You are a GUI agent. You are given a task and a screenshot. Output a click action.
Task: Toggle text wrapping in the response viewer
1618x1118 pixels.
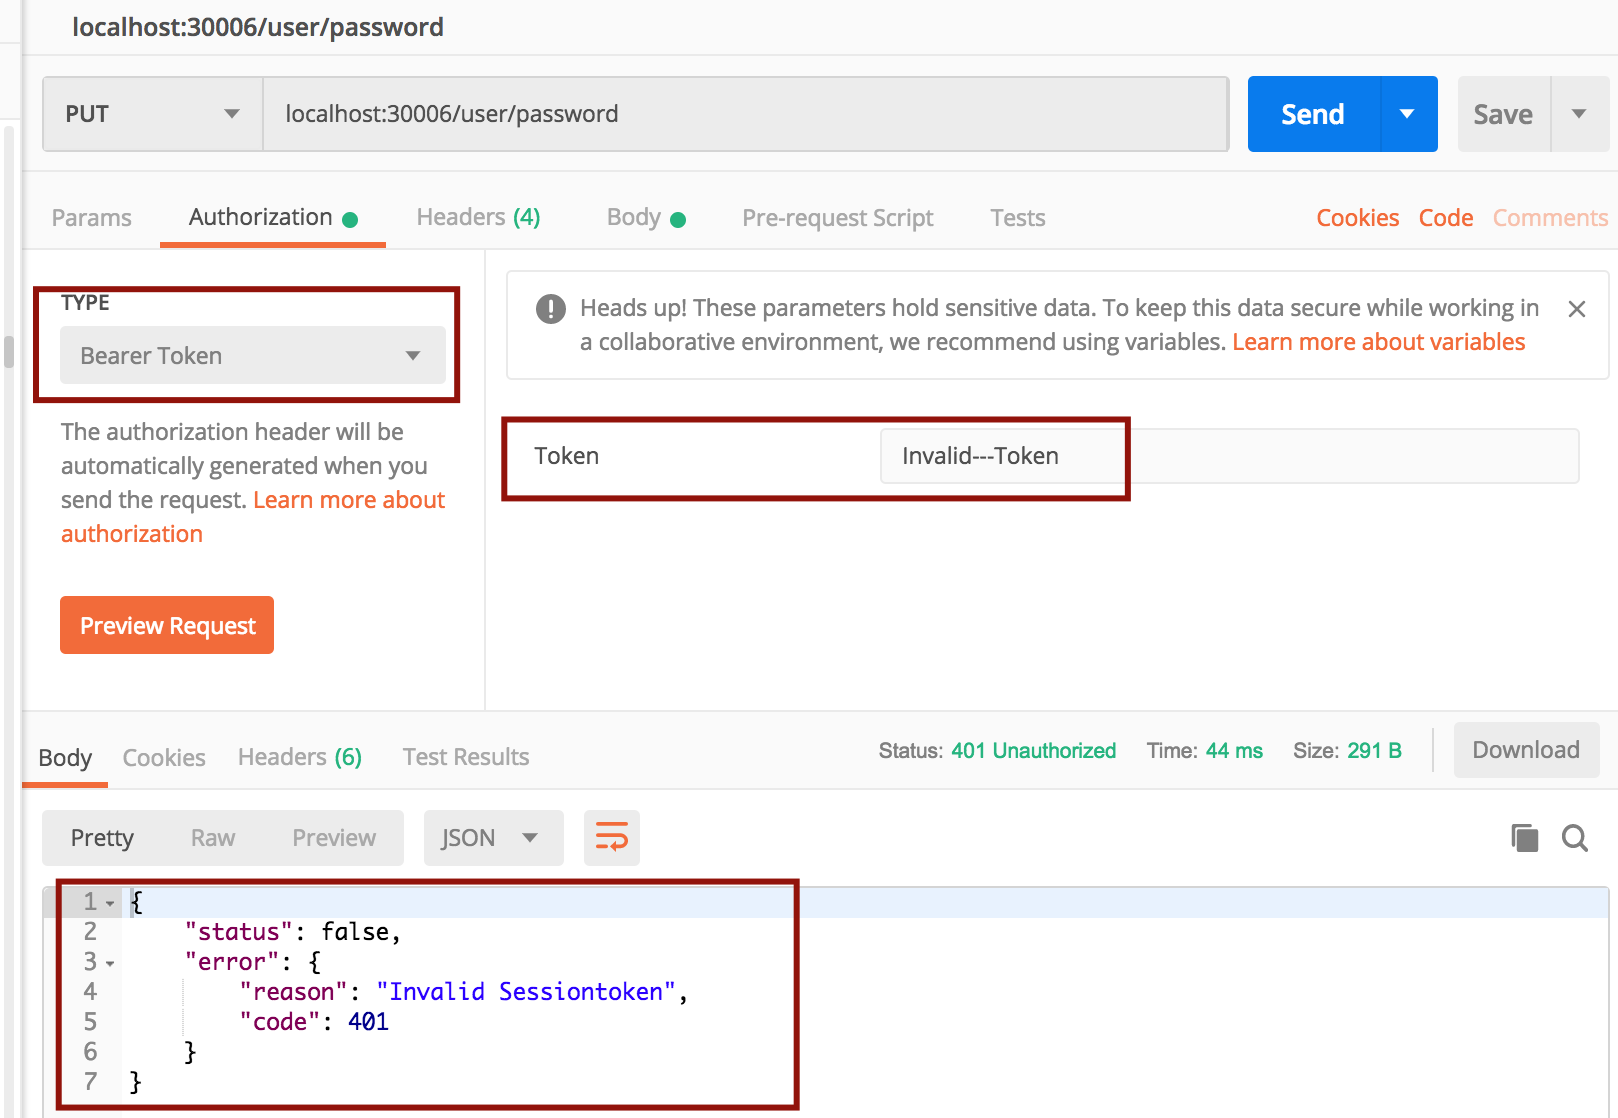coord(611,838)
